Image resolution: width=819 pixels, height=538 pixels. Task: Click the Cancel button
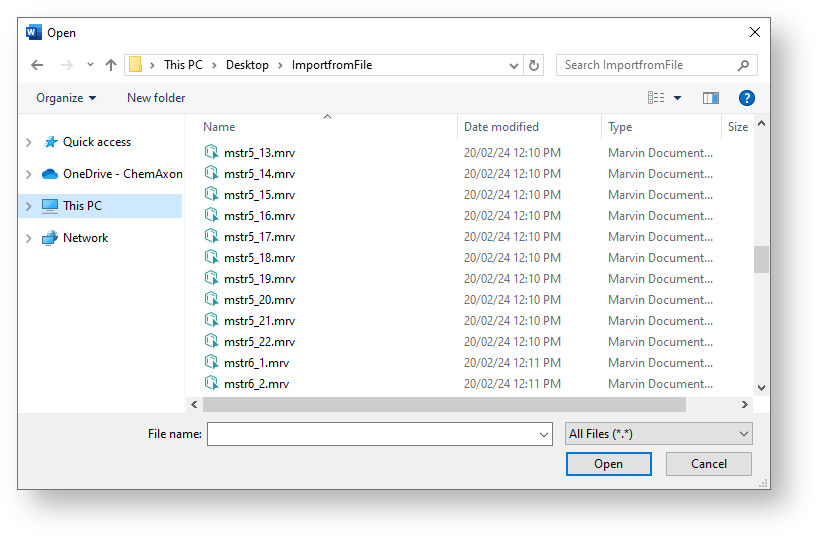[x=709, y=464]
